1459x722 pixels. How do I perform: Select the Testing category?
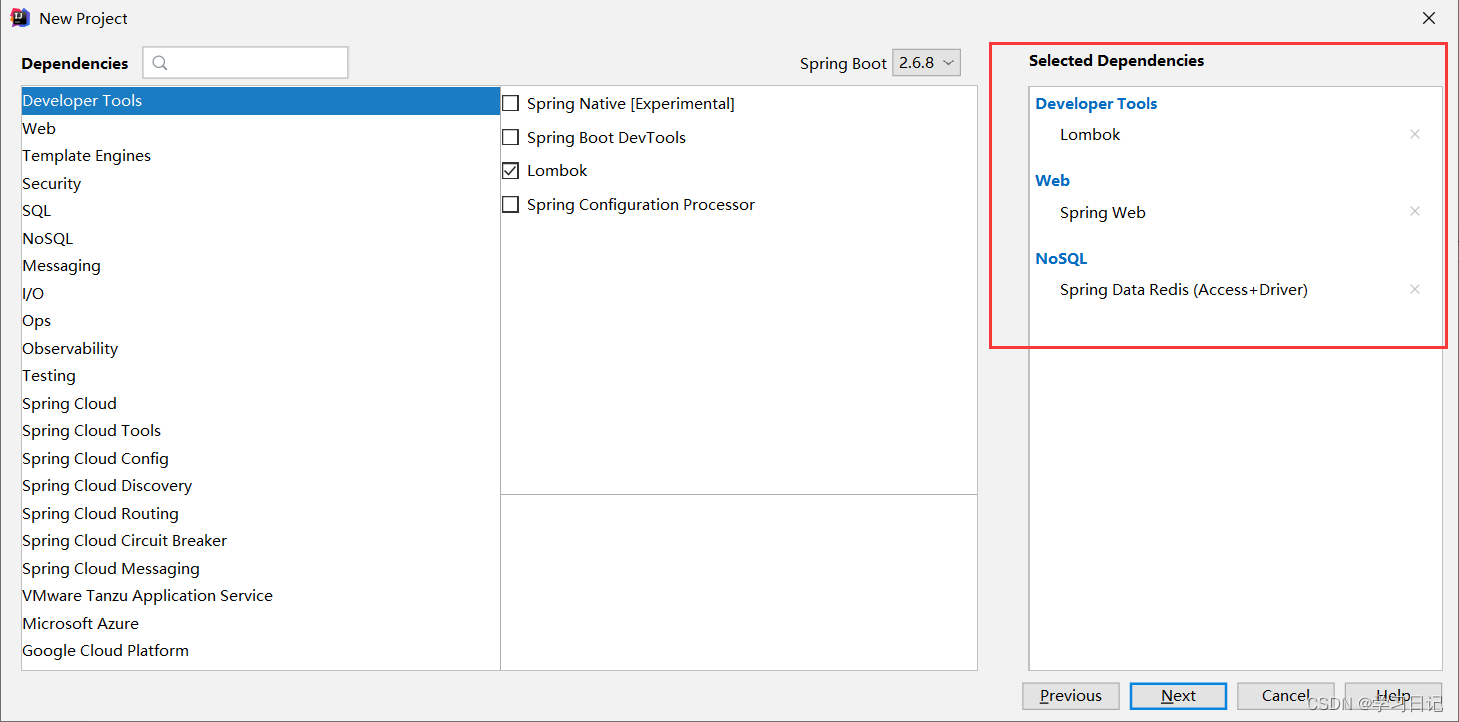[x=261, y=376]
